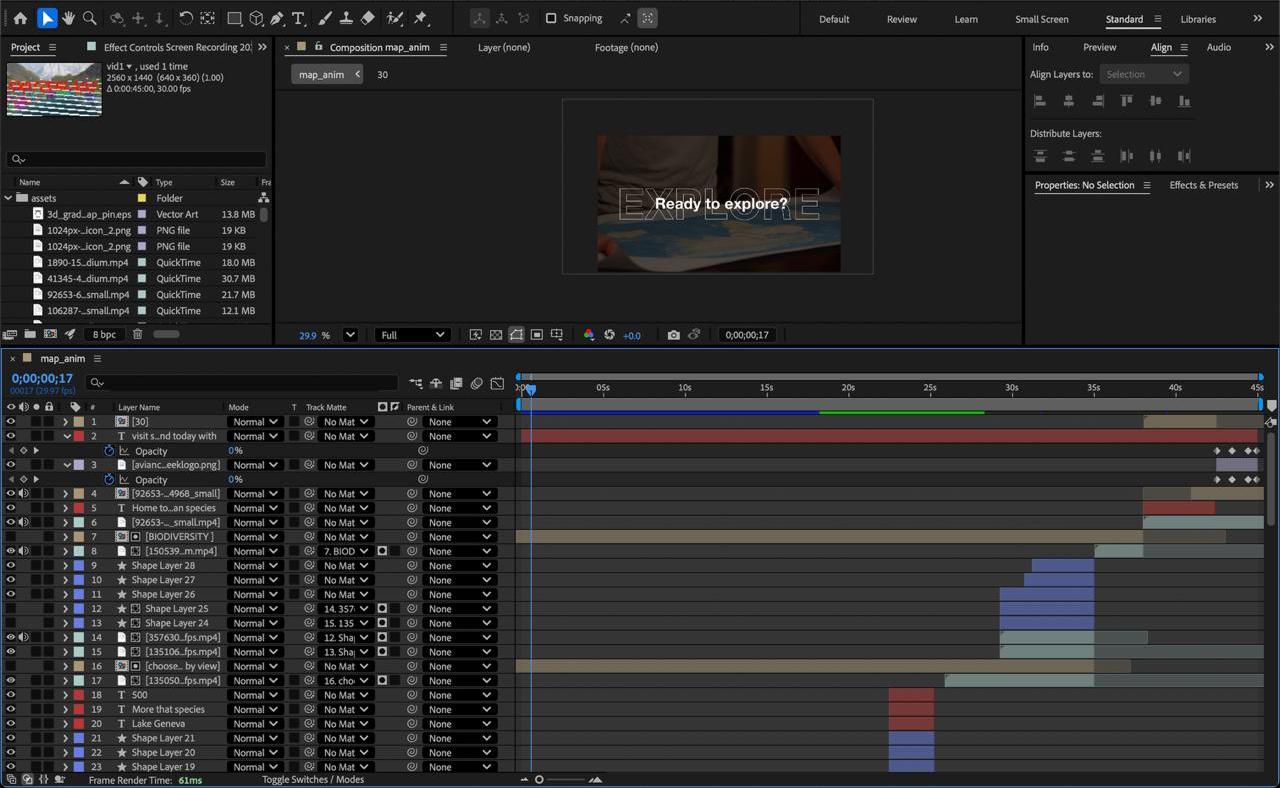Hide the Lake Geneva text layer
Viewport: 1280px width, 788px height.
click(11, 724)
